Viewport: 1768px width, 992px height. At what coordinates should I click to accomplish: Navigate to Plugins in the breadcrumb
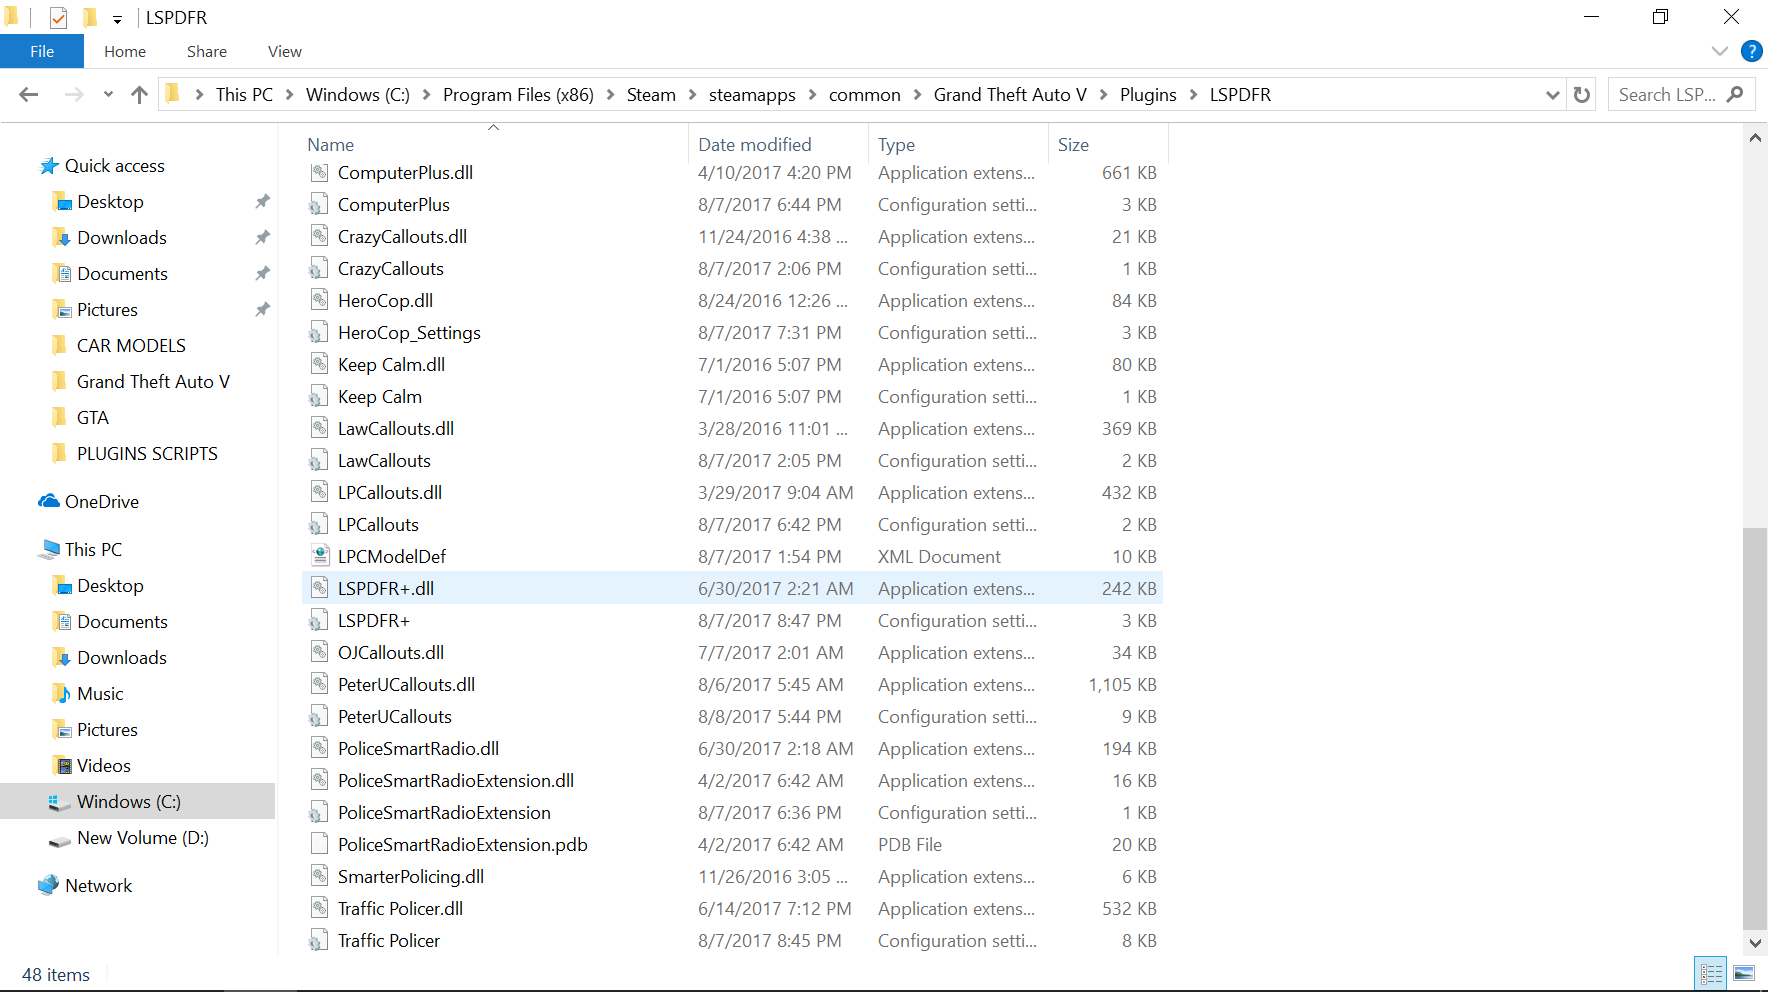pos(1148,95)
